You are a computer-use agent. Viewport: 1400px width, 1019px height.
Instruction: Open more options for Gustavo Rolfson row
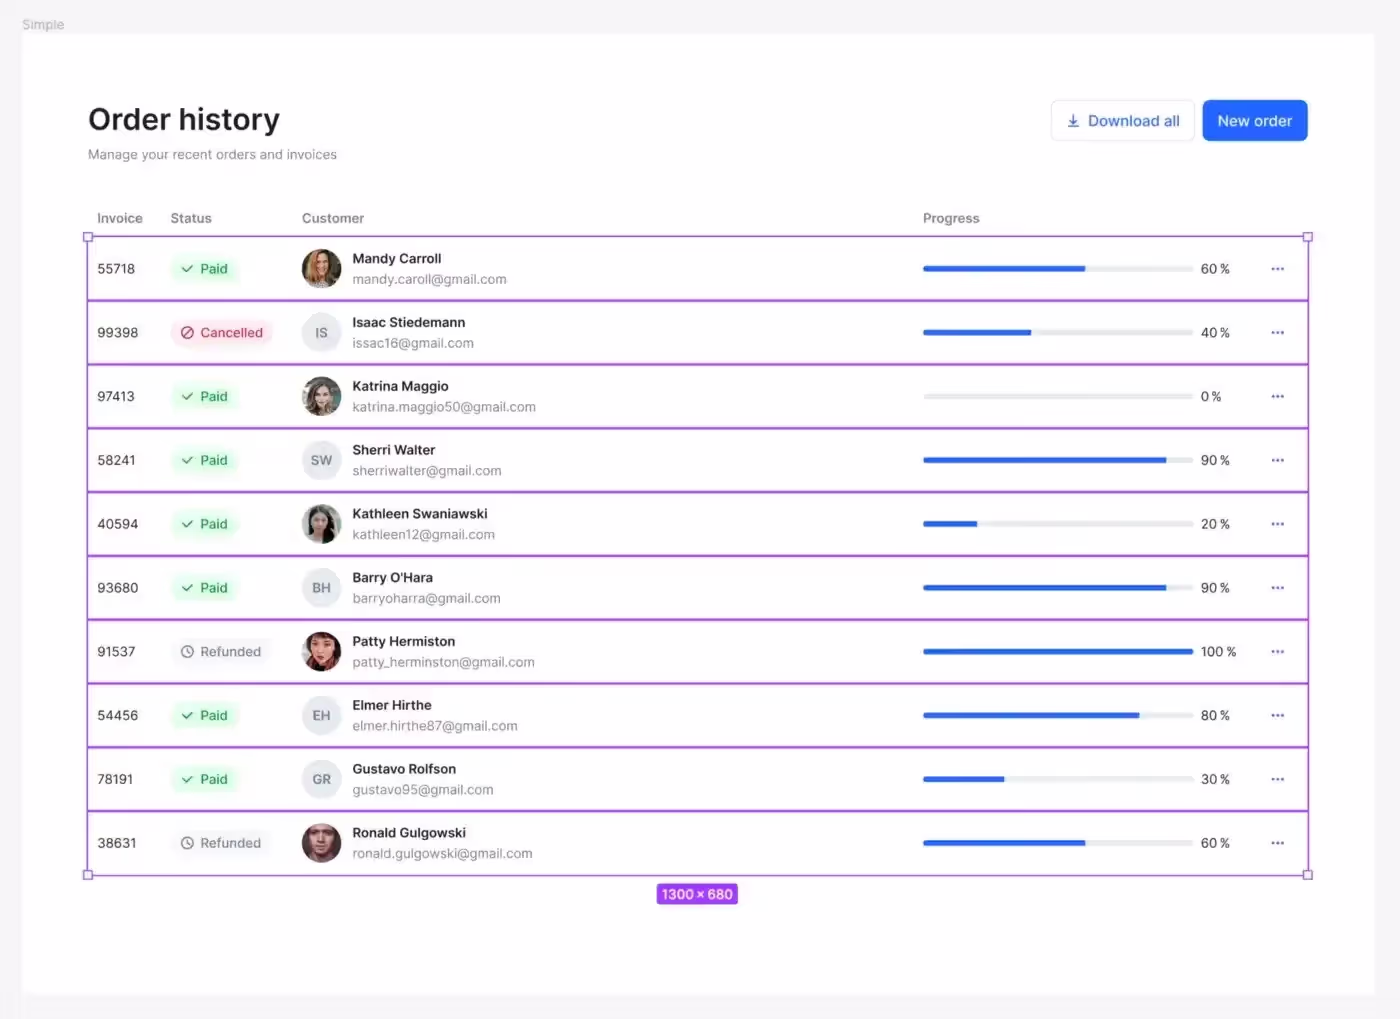(x=1277, y=780)
